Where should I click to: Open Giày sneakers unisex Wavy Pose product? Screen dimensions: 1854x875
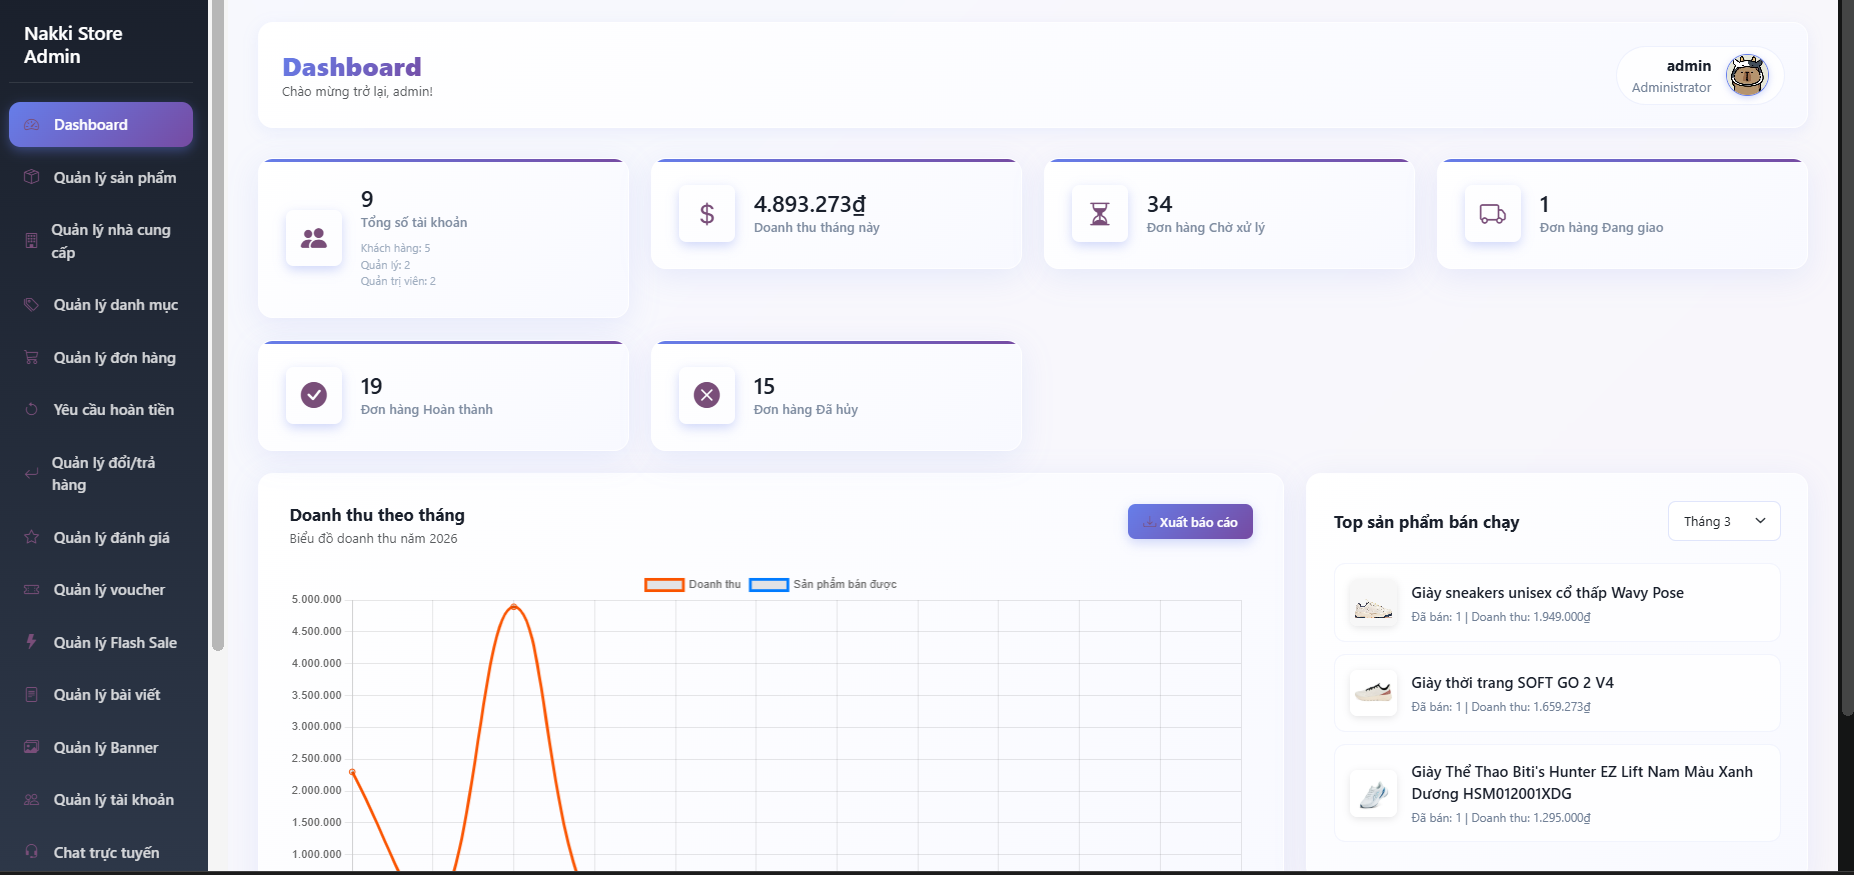click(x=1546, y=593)
